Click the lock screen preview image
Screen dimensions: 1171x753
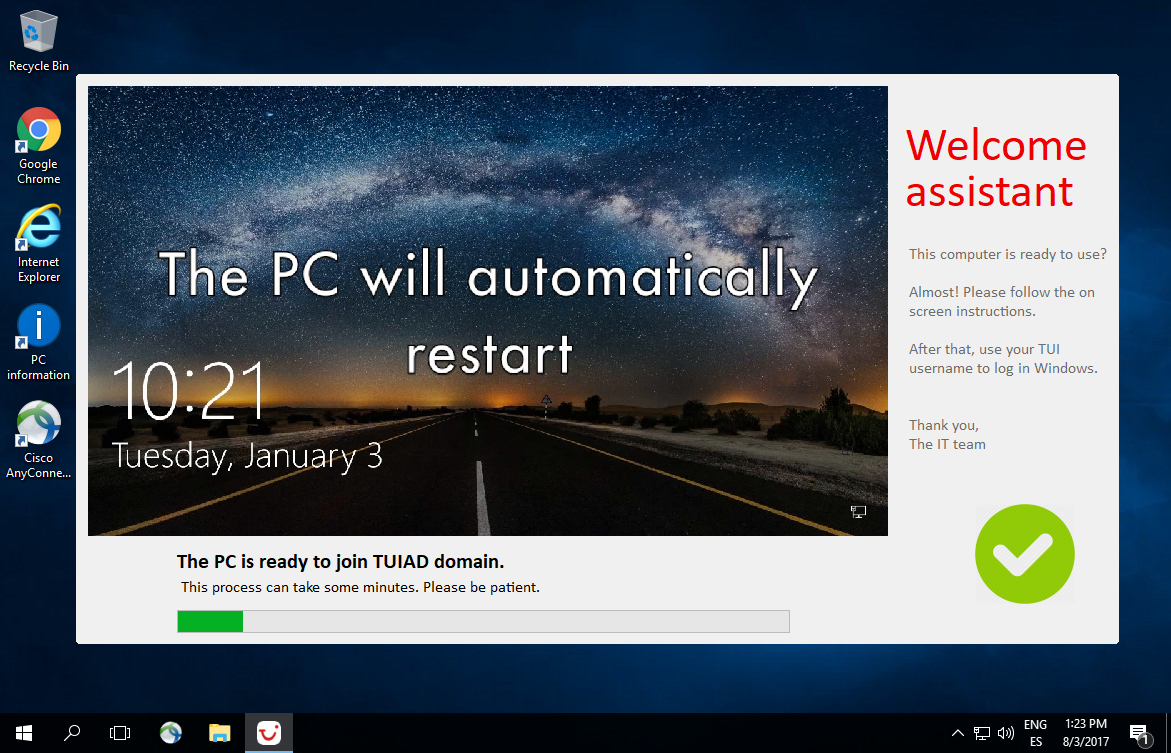click(488, 311)
